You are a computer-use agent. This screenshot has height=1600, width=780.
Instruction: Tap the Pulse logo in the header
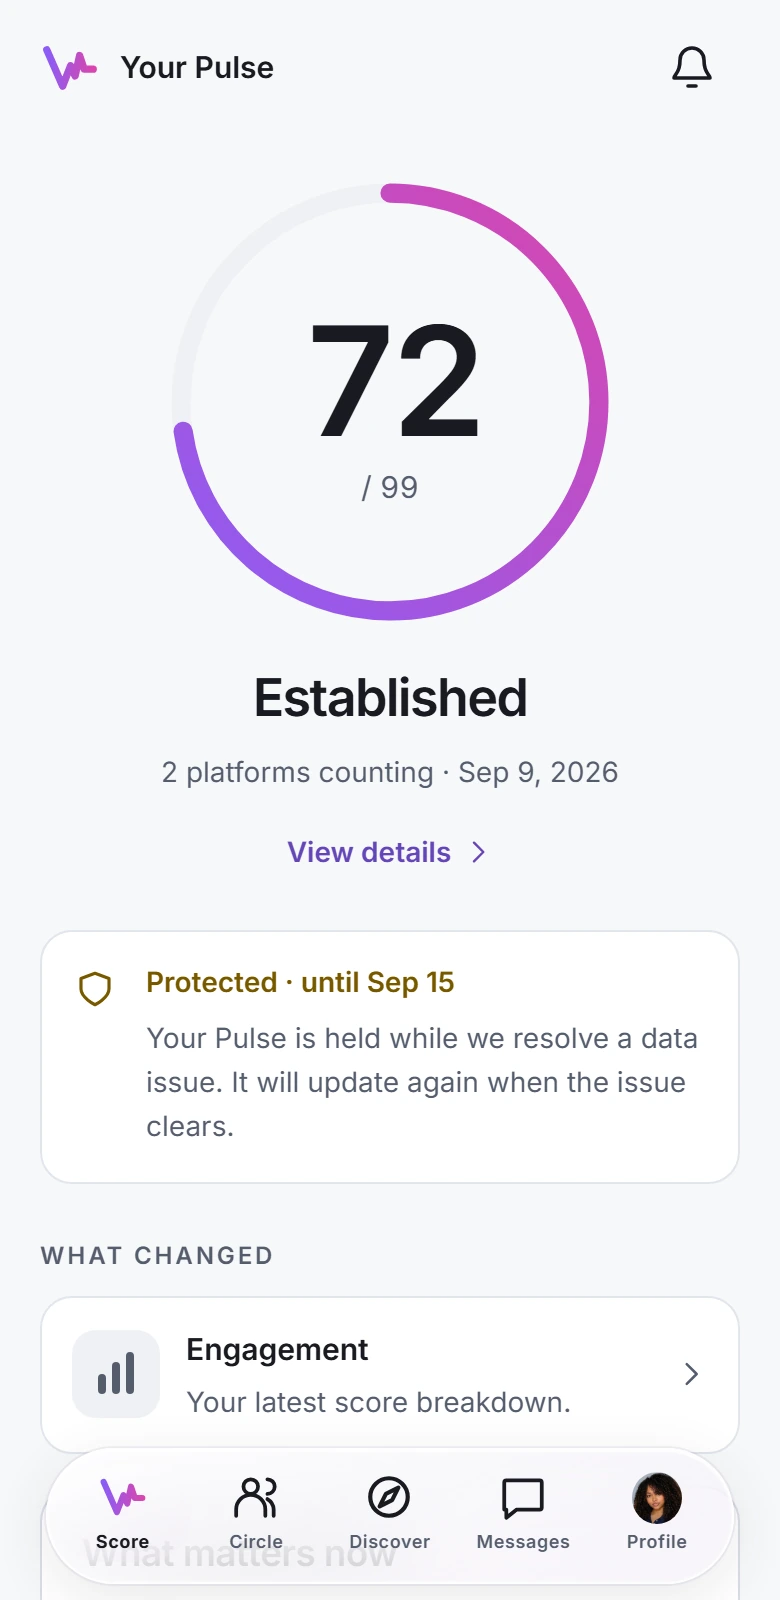(x=70, y=67)
